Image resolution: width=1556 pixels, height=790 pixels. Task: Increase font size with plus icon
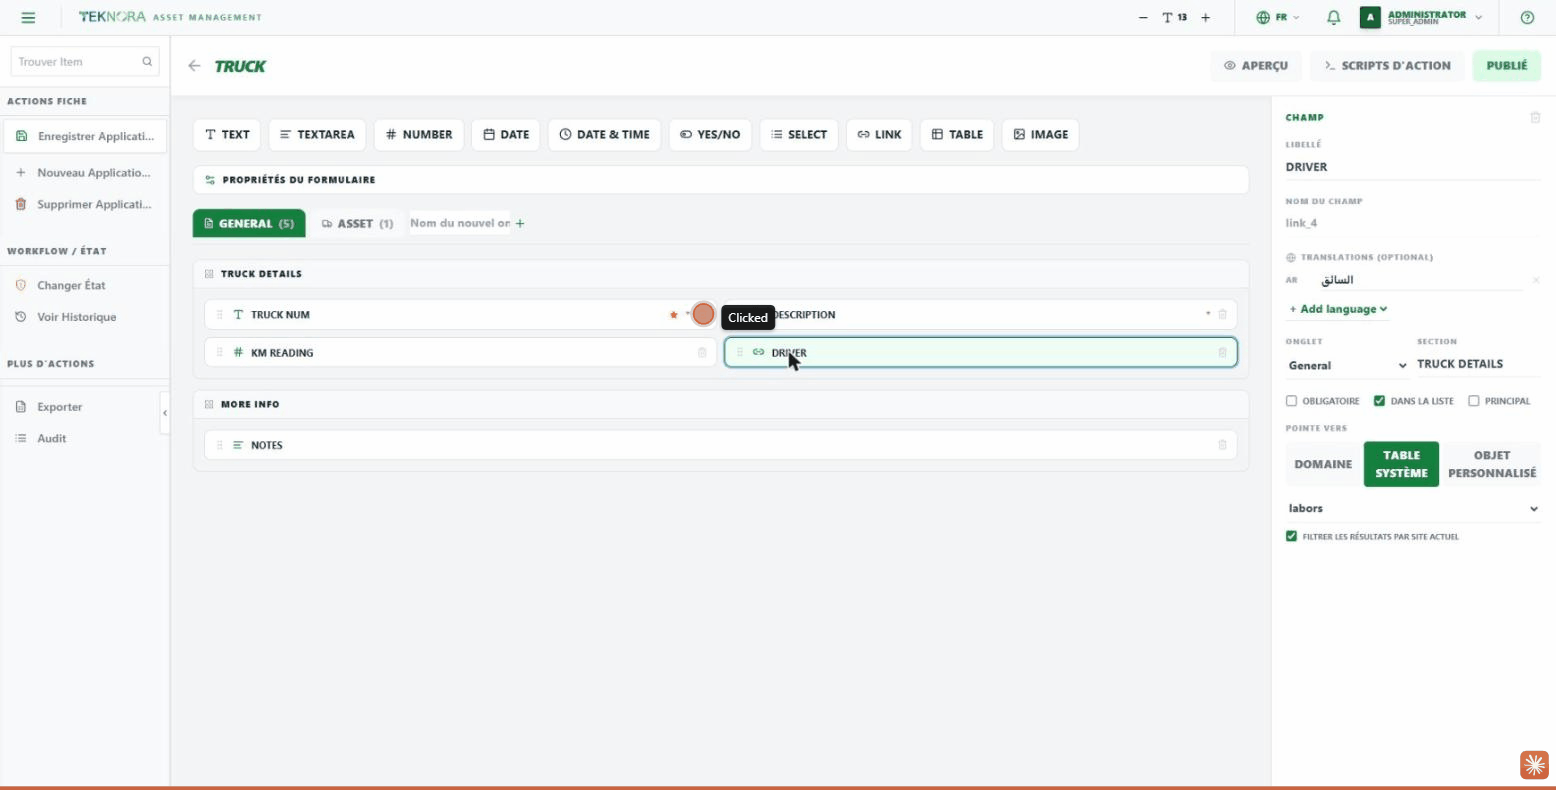(1205, 18)
